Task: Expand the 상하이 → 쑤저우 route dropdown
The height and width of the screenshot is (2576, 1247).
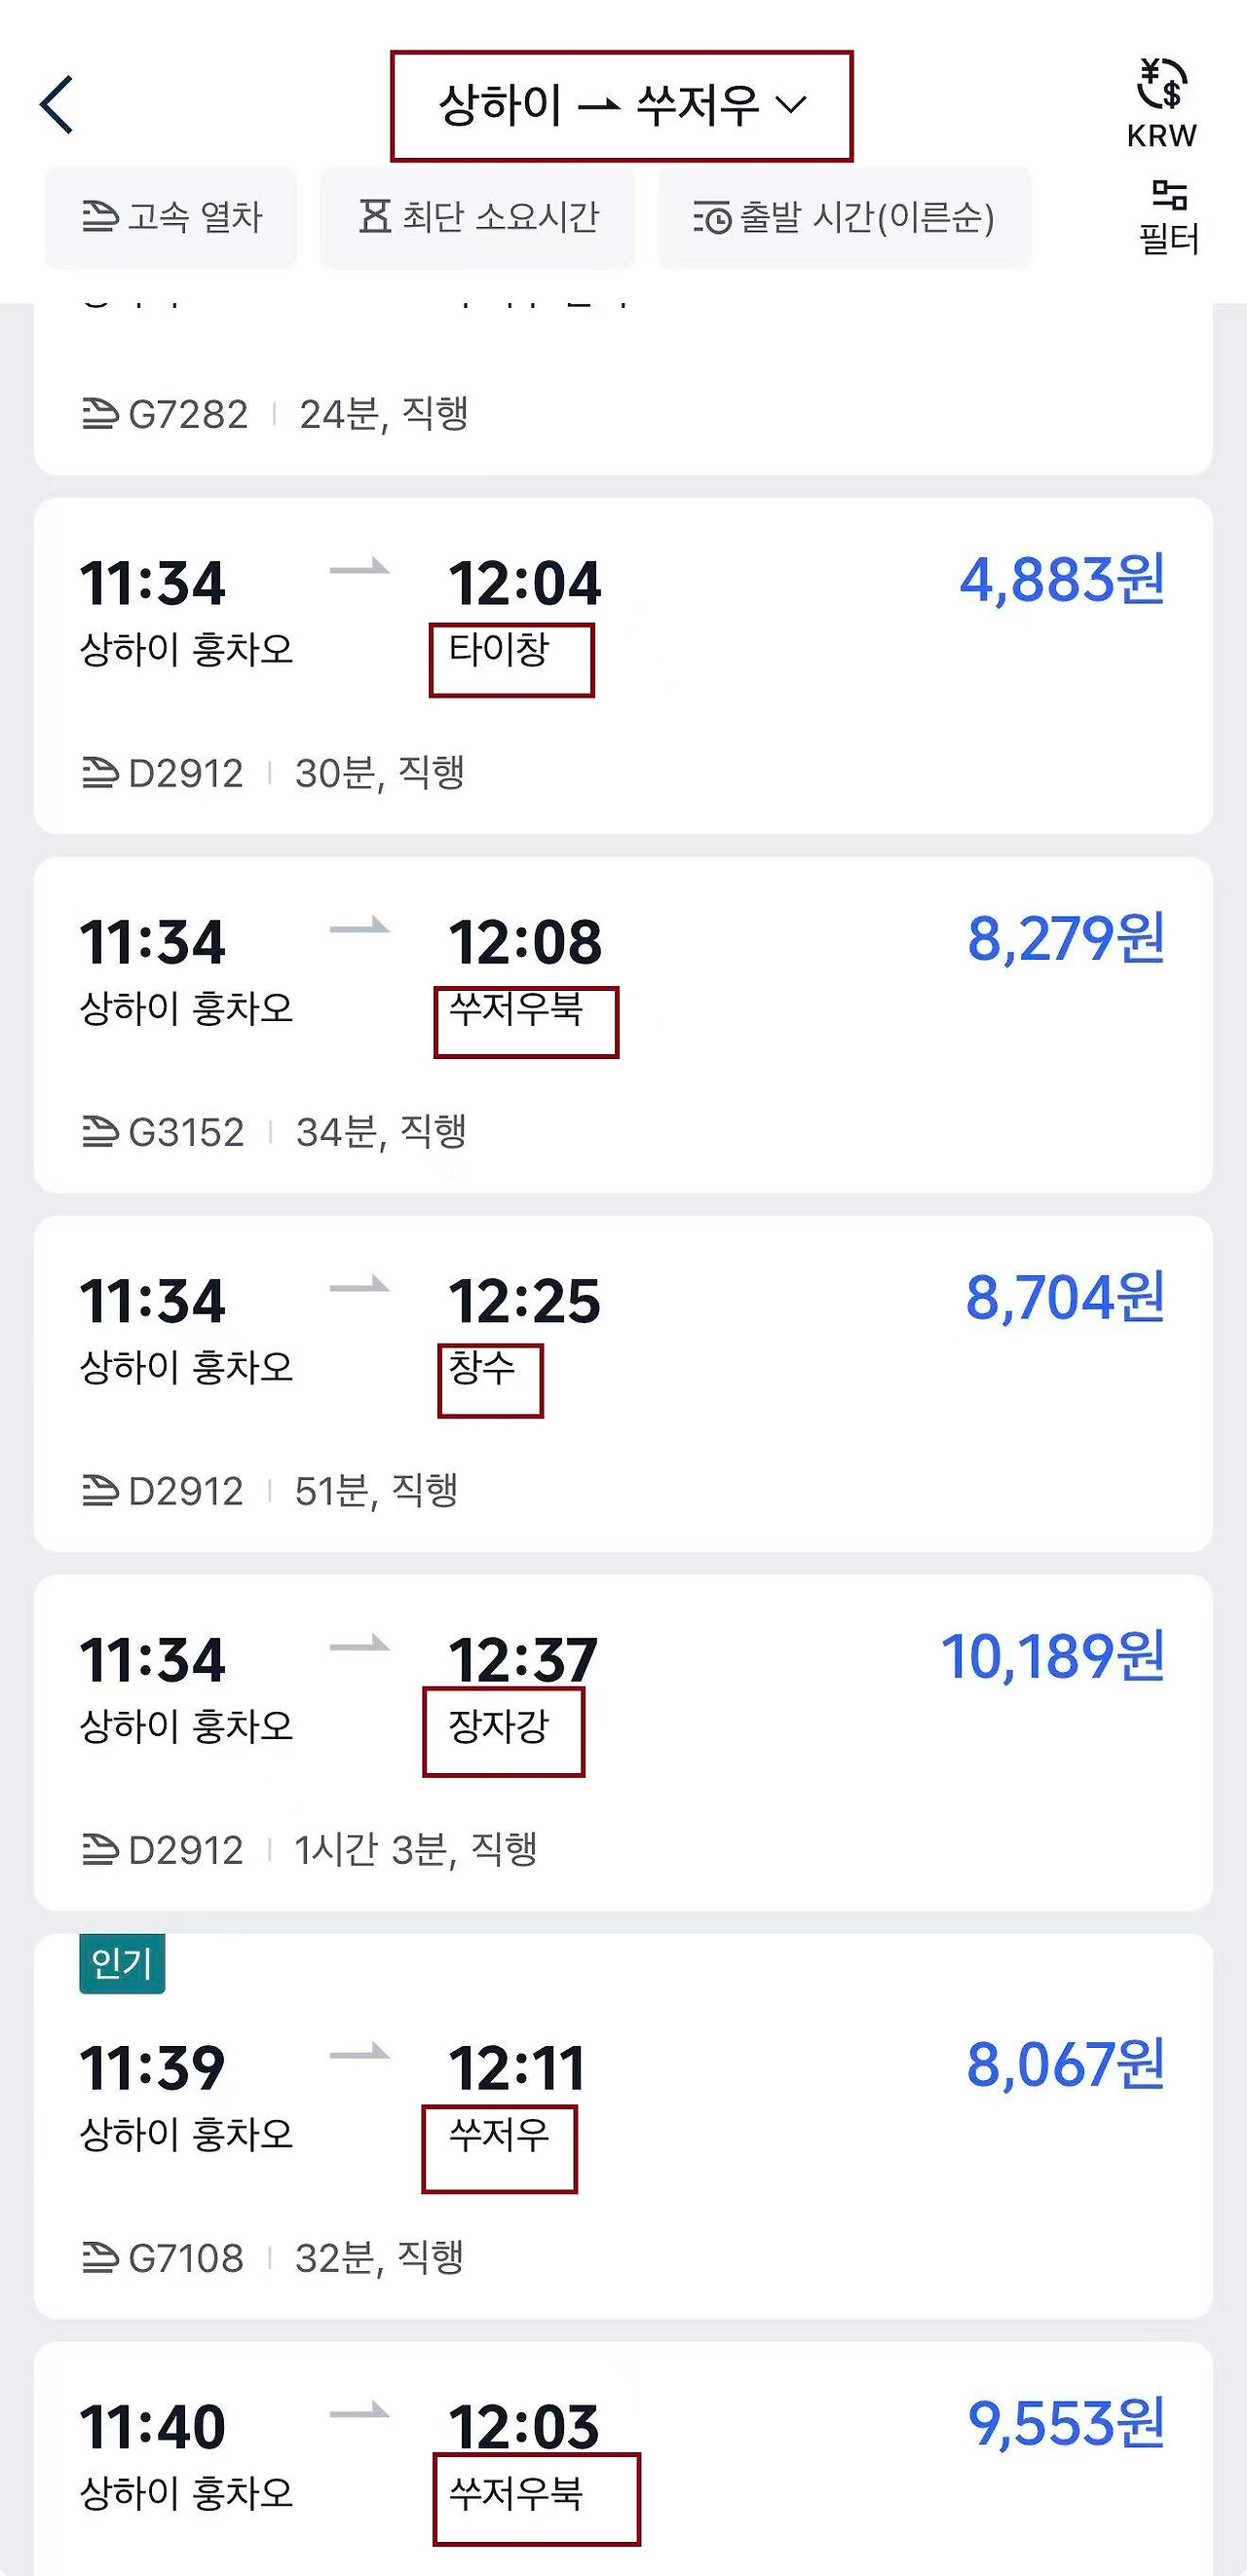Action: [x=621, y=105]
